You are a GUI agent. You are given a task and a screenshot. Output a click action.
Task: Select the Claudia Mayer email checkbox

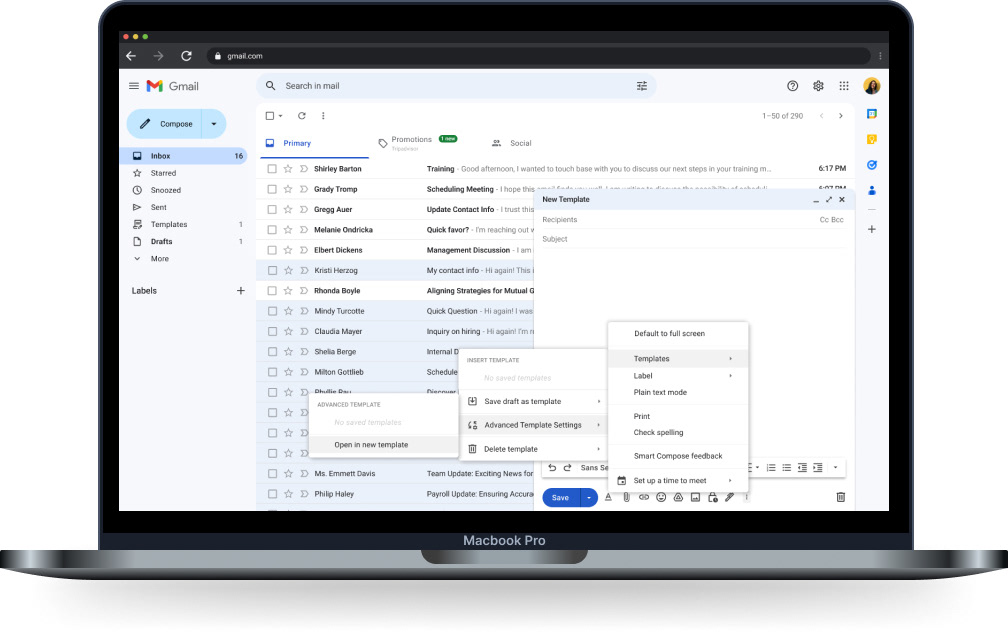click(x=272, y=332)
